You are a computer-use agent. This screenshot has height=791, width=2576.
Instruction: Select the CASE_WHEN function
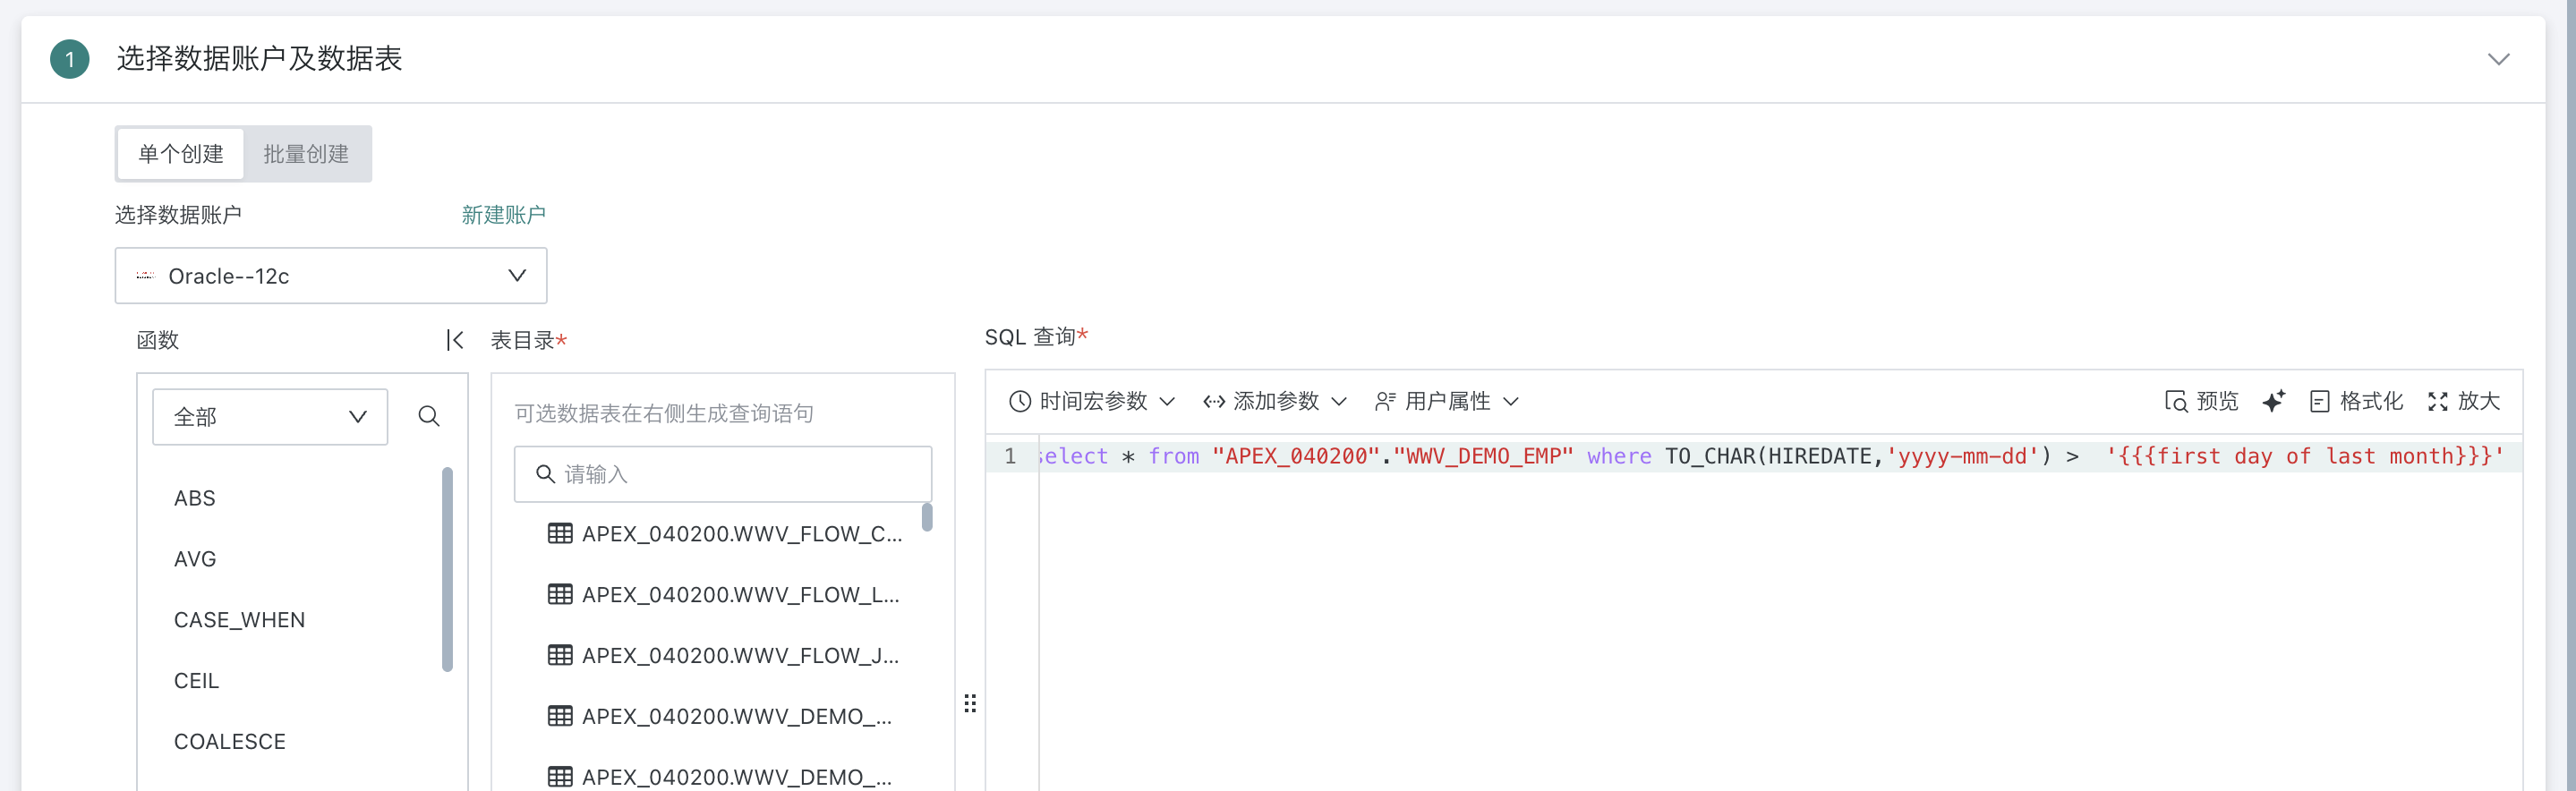pos(239,620)
